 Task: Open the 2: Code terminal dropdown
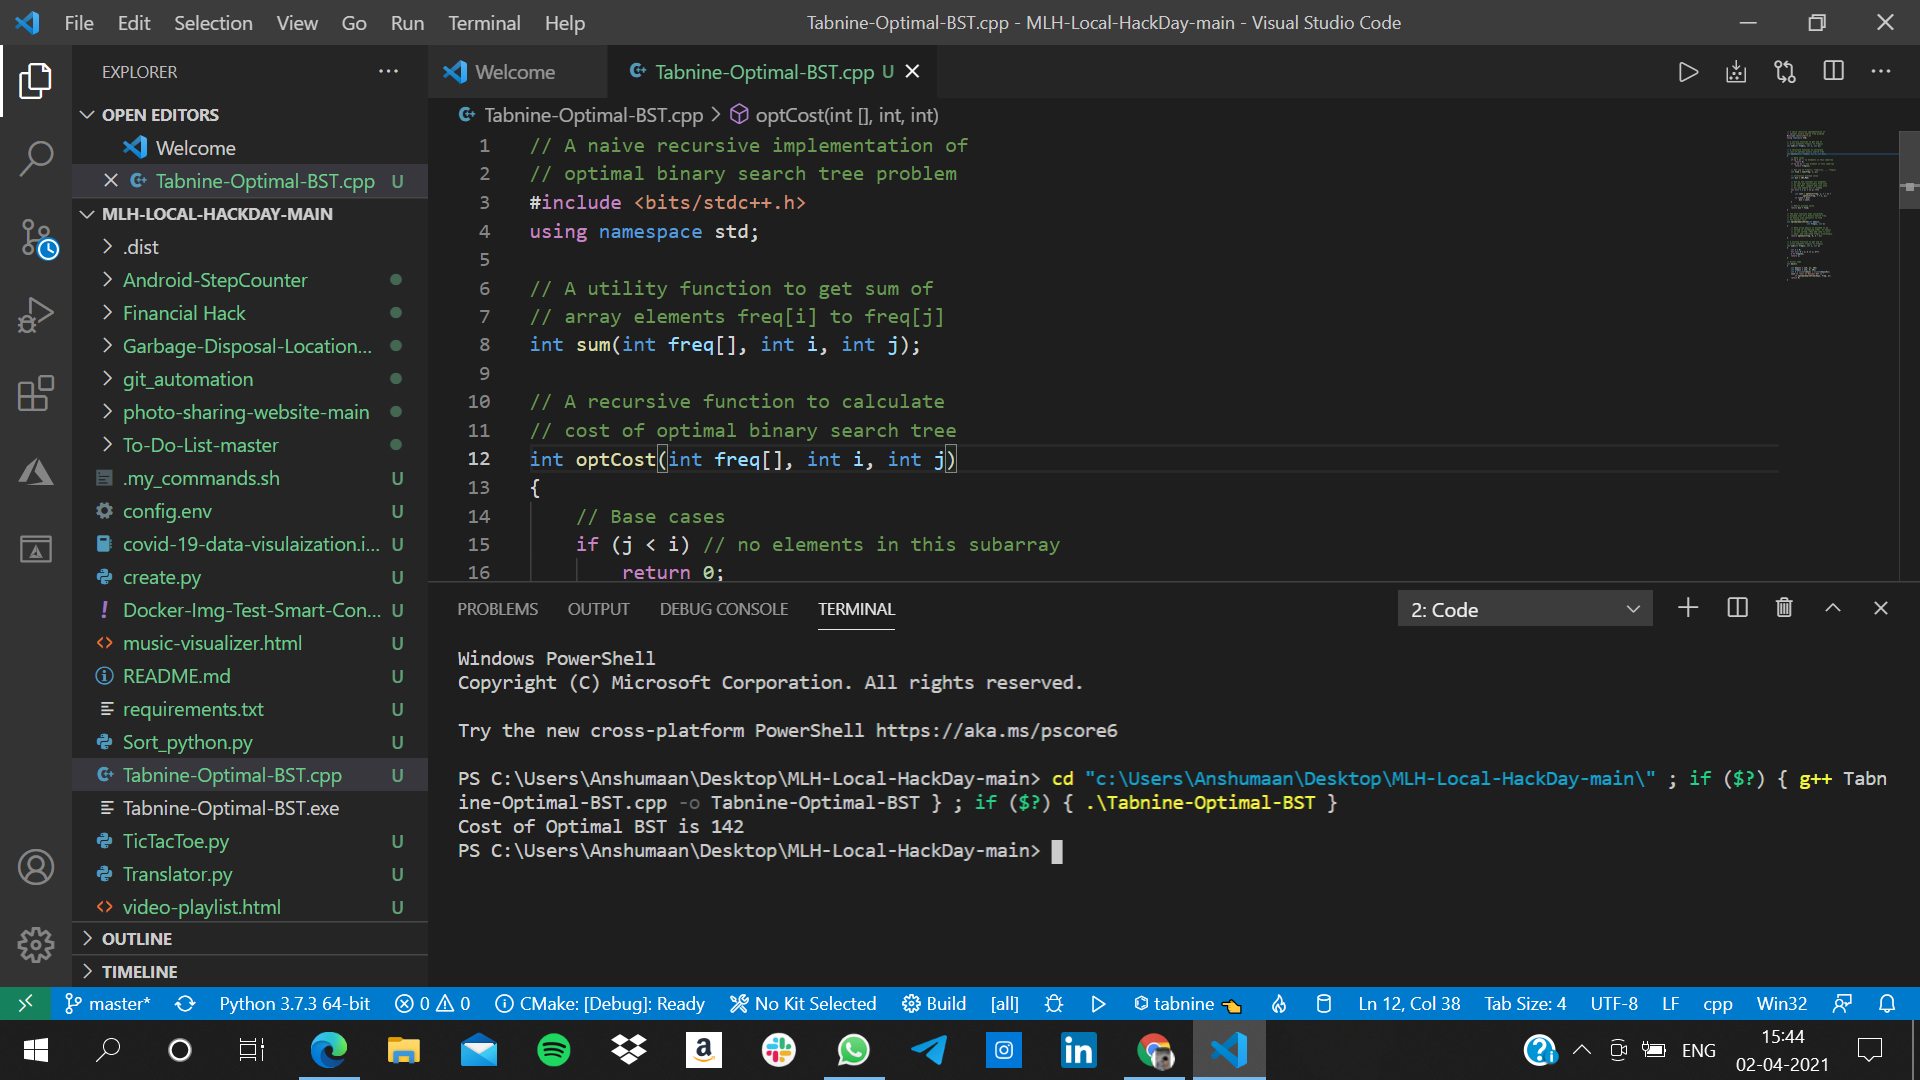point(1634,608)
